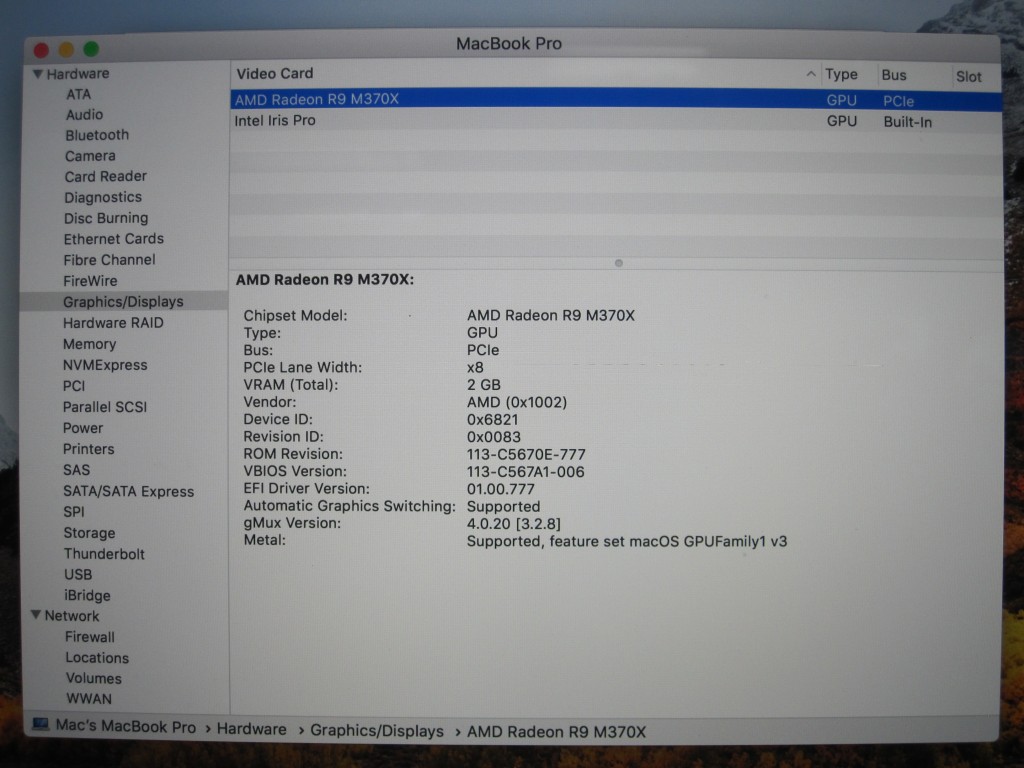The width and height of the screenshot is (1024, 768).
Task: Collapse the Hardware section disclosure triangle
Action: (x=38, y=74)
